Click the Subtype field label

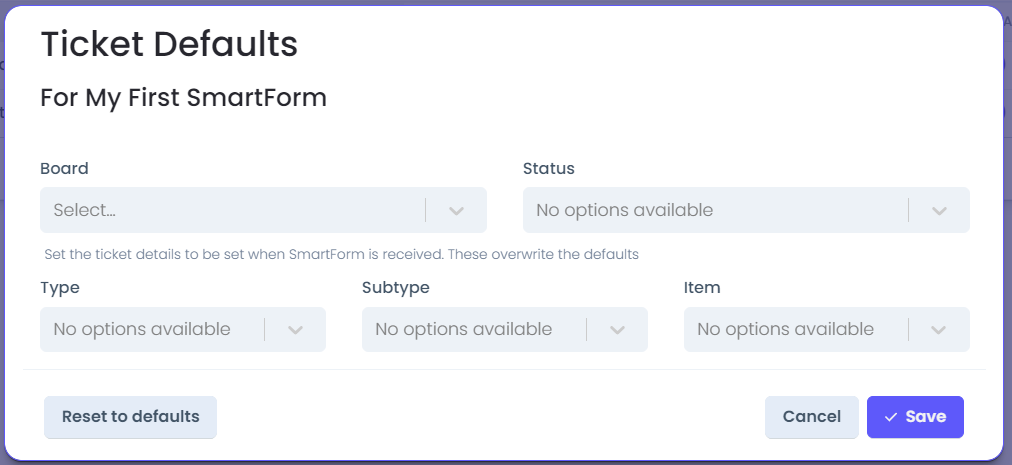tap(396, 287)
